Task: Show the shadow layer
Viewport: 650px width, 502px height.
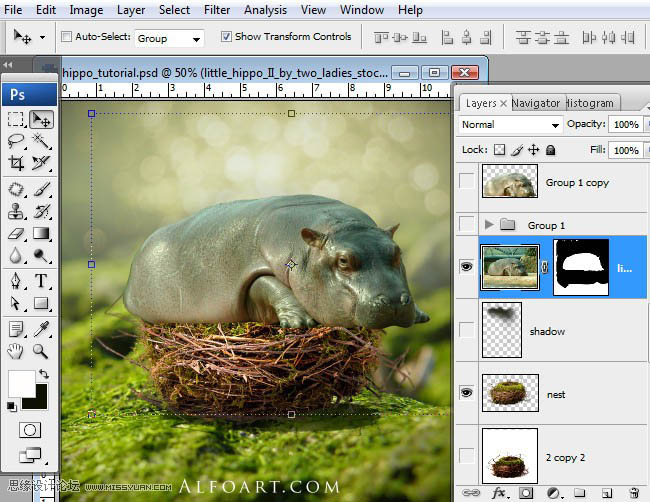Action: pos(466,331)
